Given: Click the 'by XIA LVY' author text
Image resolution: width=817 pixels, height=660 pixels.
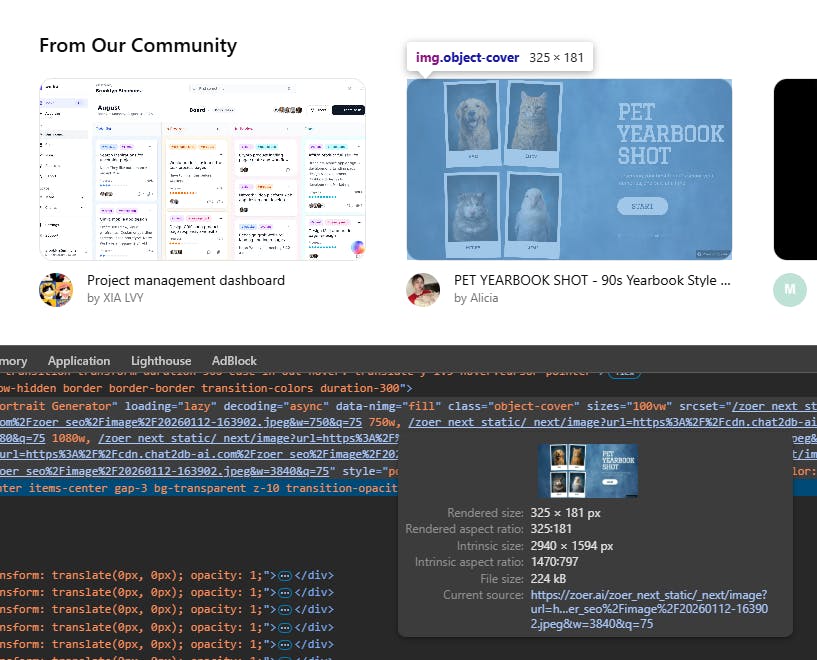Looking at the screenshot, I should tap(115, 298).
